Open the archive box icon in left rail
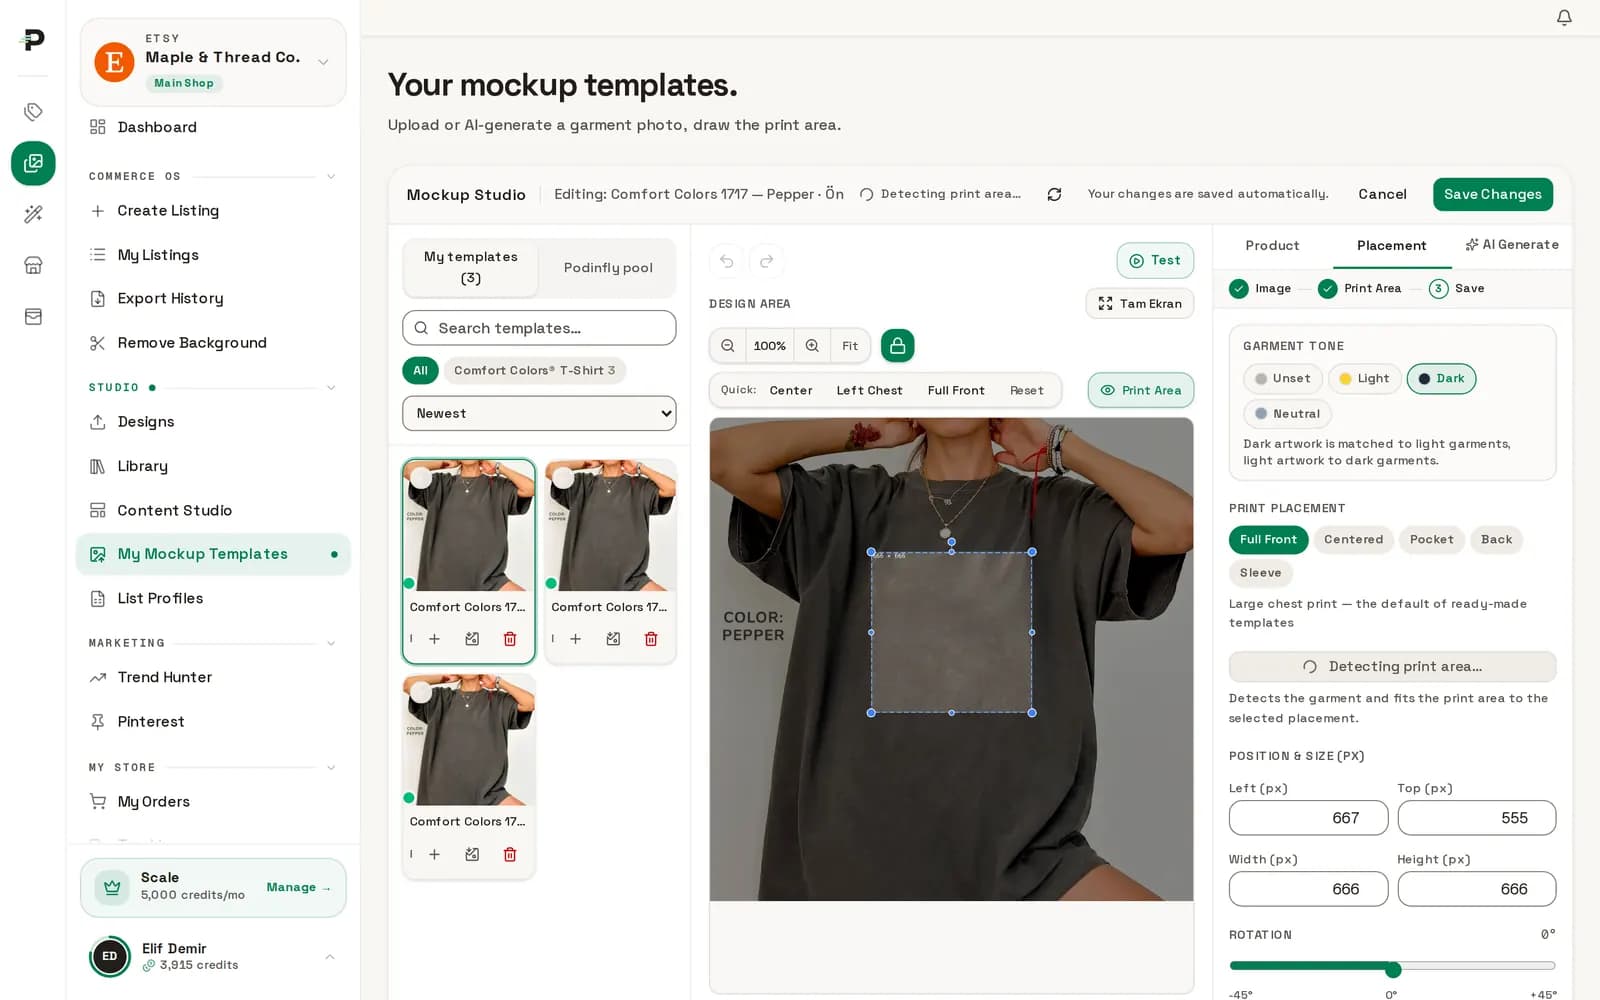The width and height of the screenshot is (1600, 1000). click(x=33, y=316)
